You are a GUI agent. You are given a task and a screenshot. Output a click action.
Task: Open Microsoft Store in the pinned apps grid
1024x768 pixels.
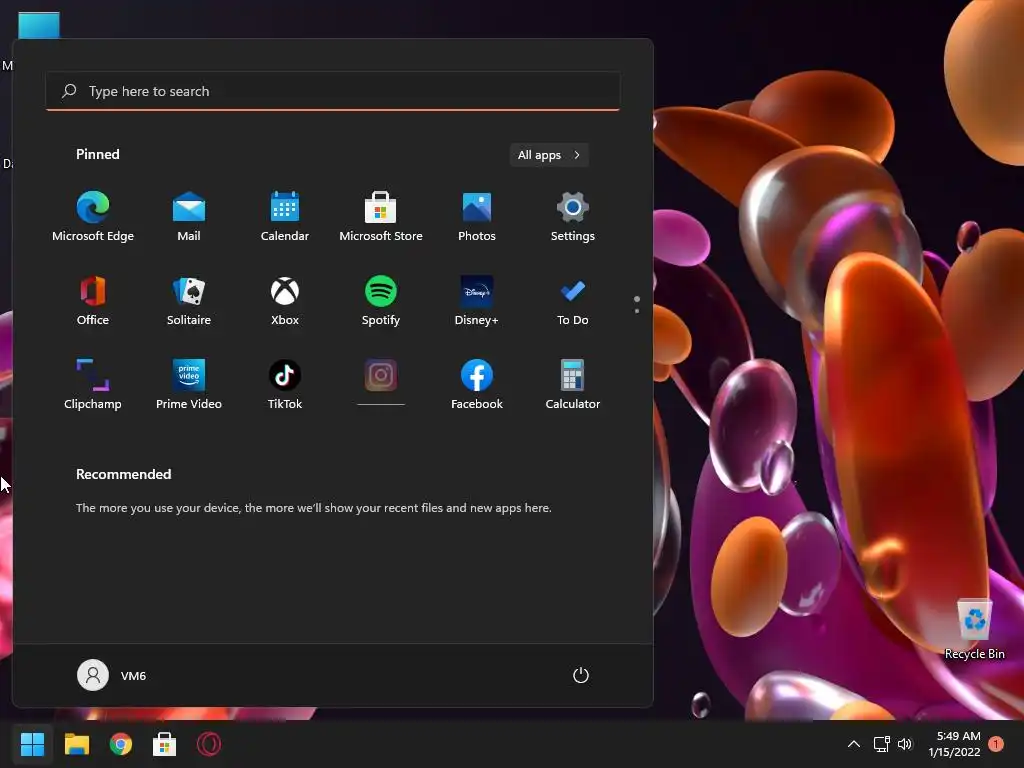point(381,217)
